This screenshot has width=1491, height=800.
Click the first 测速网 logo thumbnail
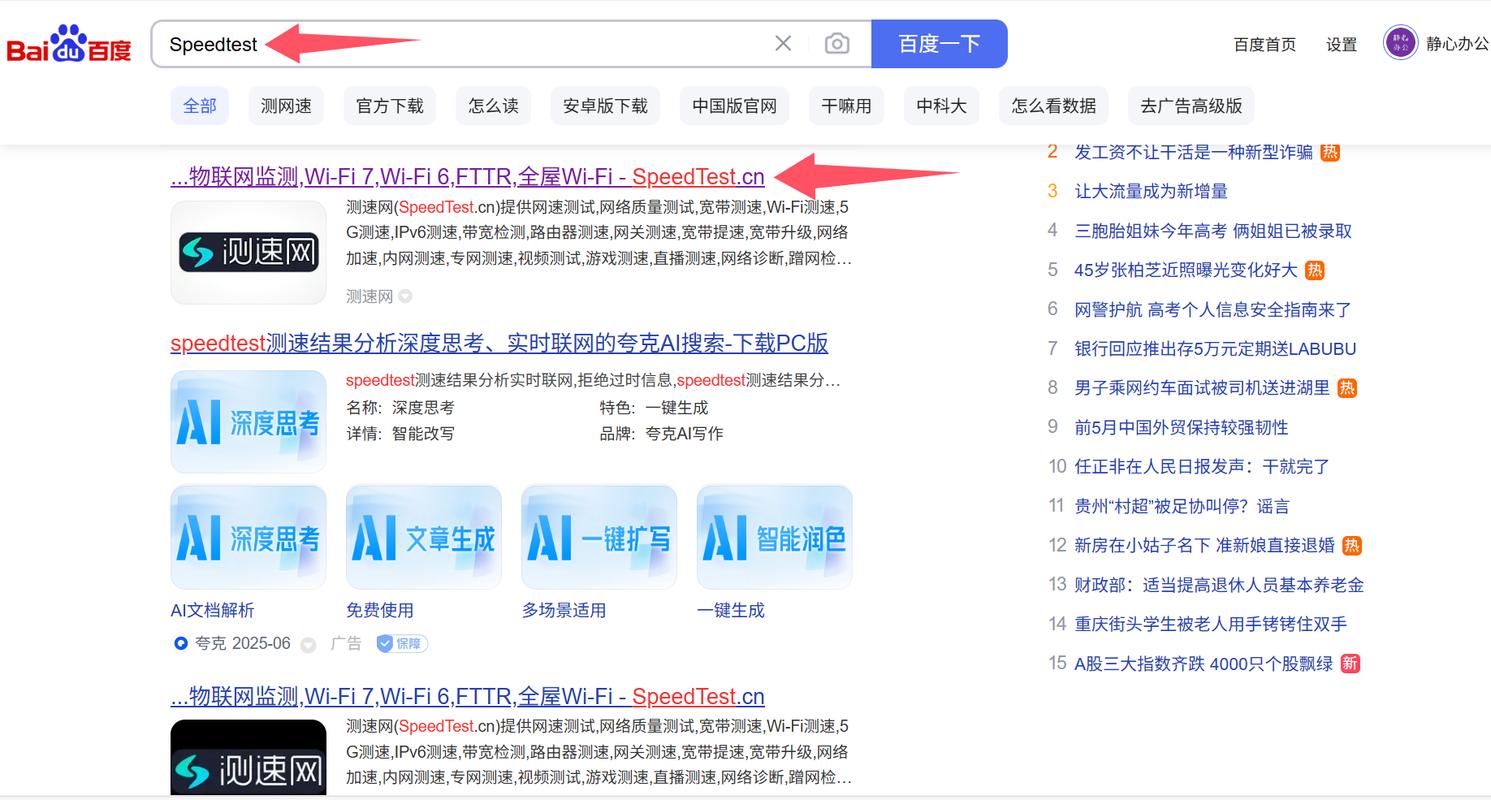[249, 252]
